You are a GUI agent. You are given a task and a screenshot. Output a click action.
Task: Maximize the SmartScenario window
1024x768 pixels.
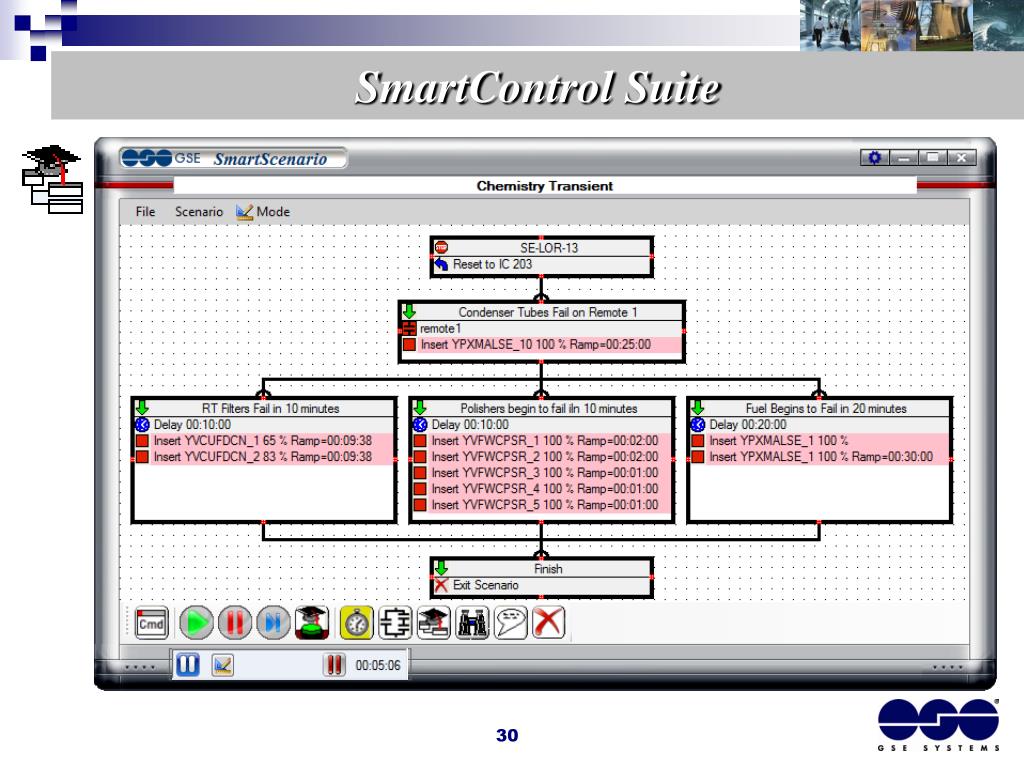pos(933,157)
